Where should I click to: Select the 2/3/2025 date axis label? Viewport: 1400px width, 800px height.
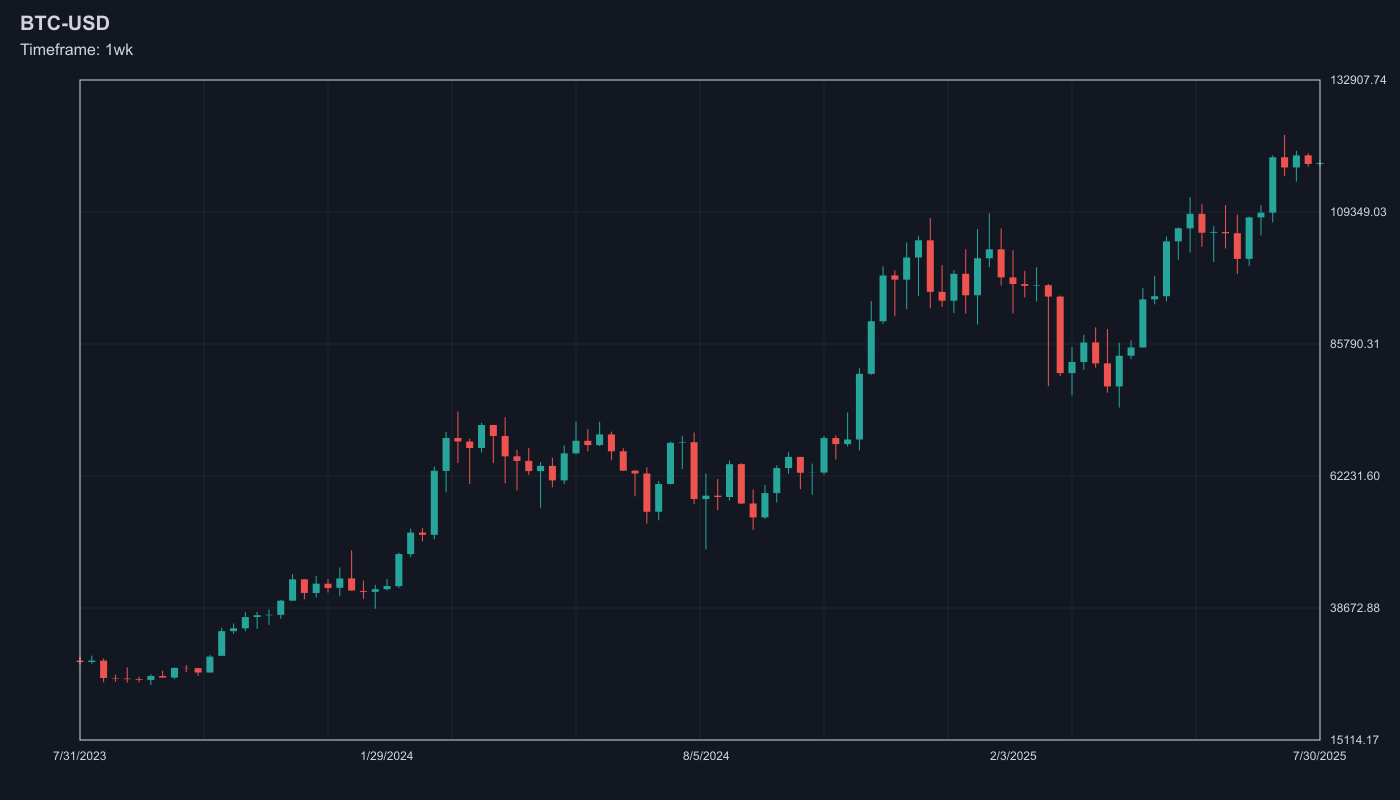(x=1013, y=756)
